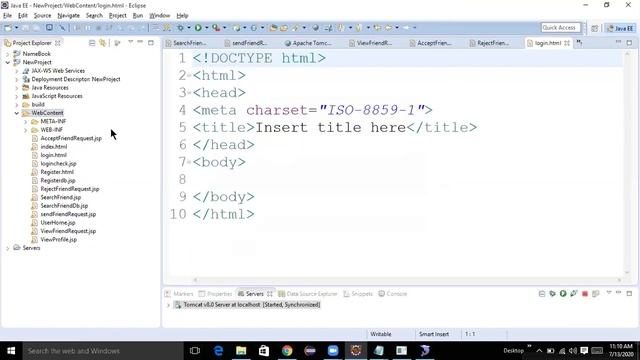
Task: Maximize the editor area
Action: [x=629, y=42]
